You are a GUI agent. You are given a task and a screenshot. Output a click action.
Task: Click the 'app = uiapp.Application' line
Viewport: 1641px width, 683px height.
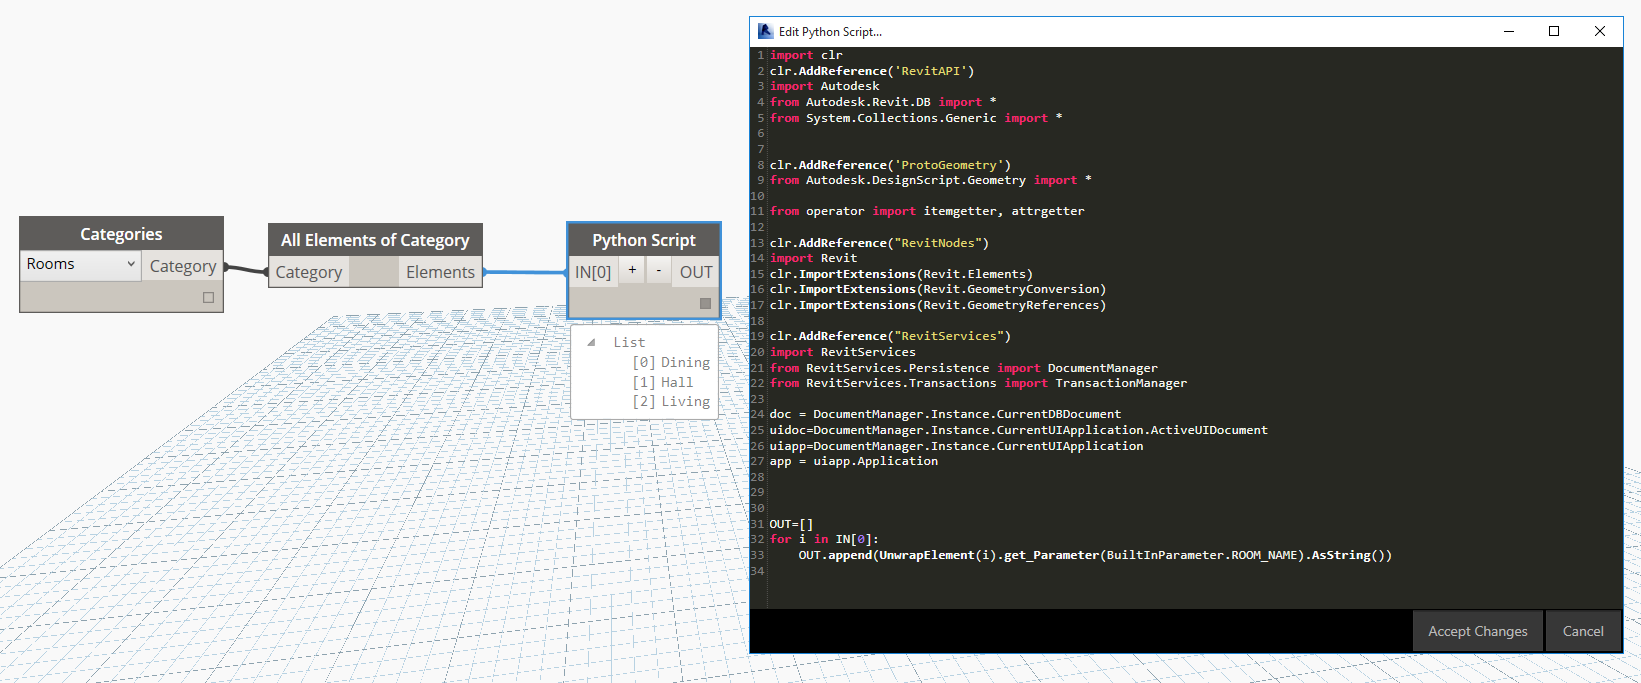click(854, 461)
